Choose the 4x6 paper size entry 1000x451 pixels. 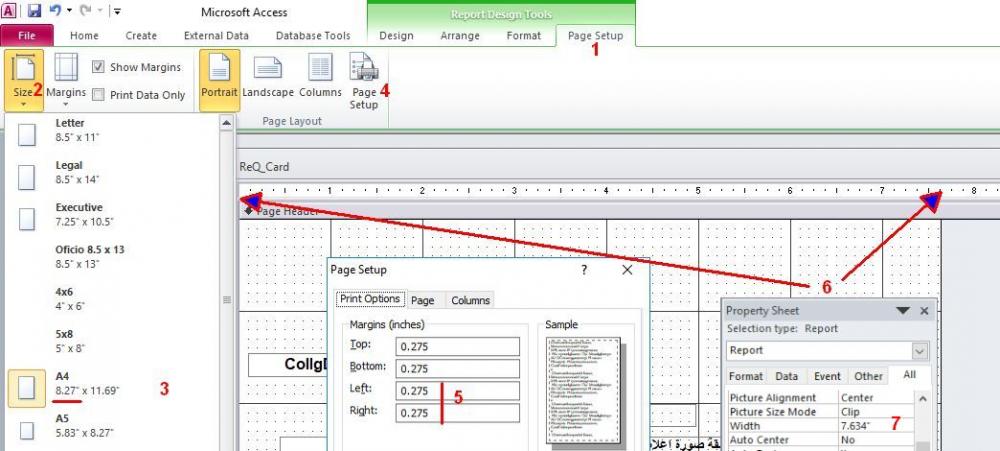(112, 299)
